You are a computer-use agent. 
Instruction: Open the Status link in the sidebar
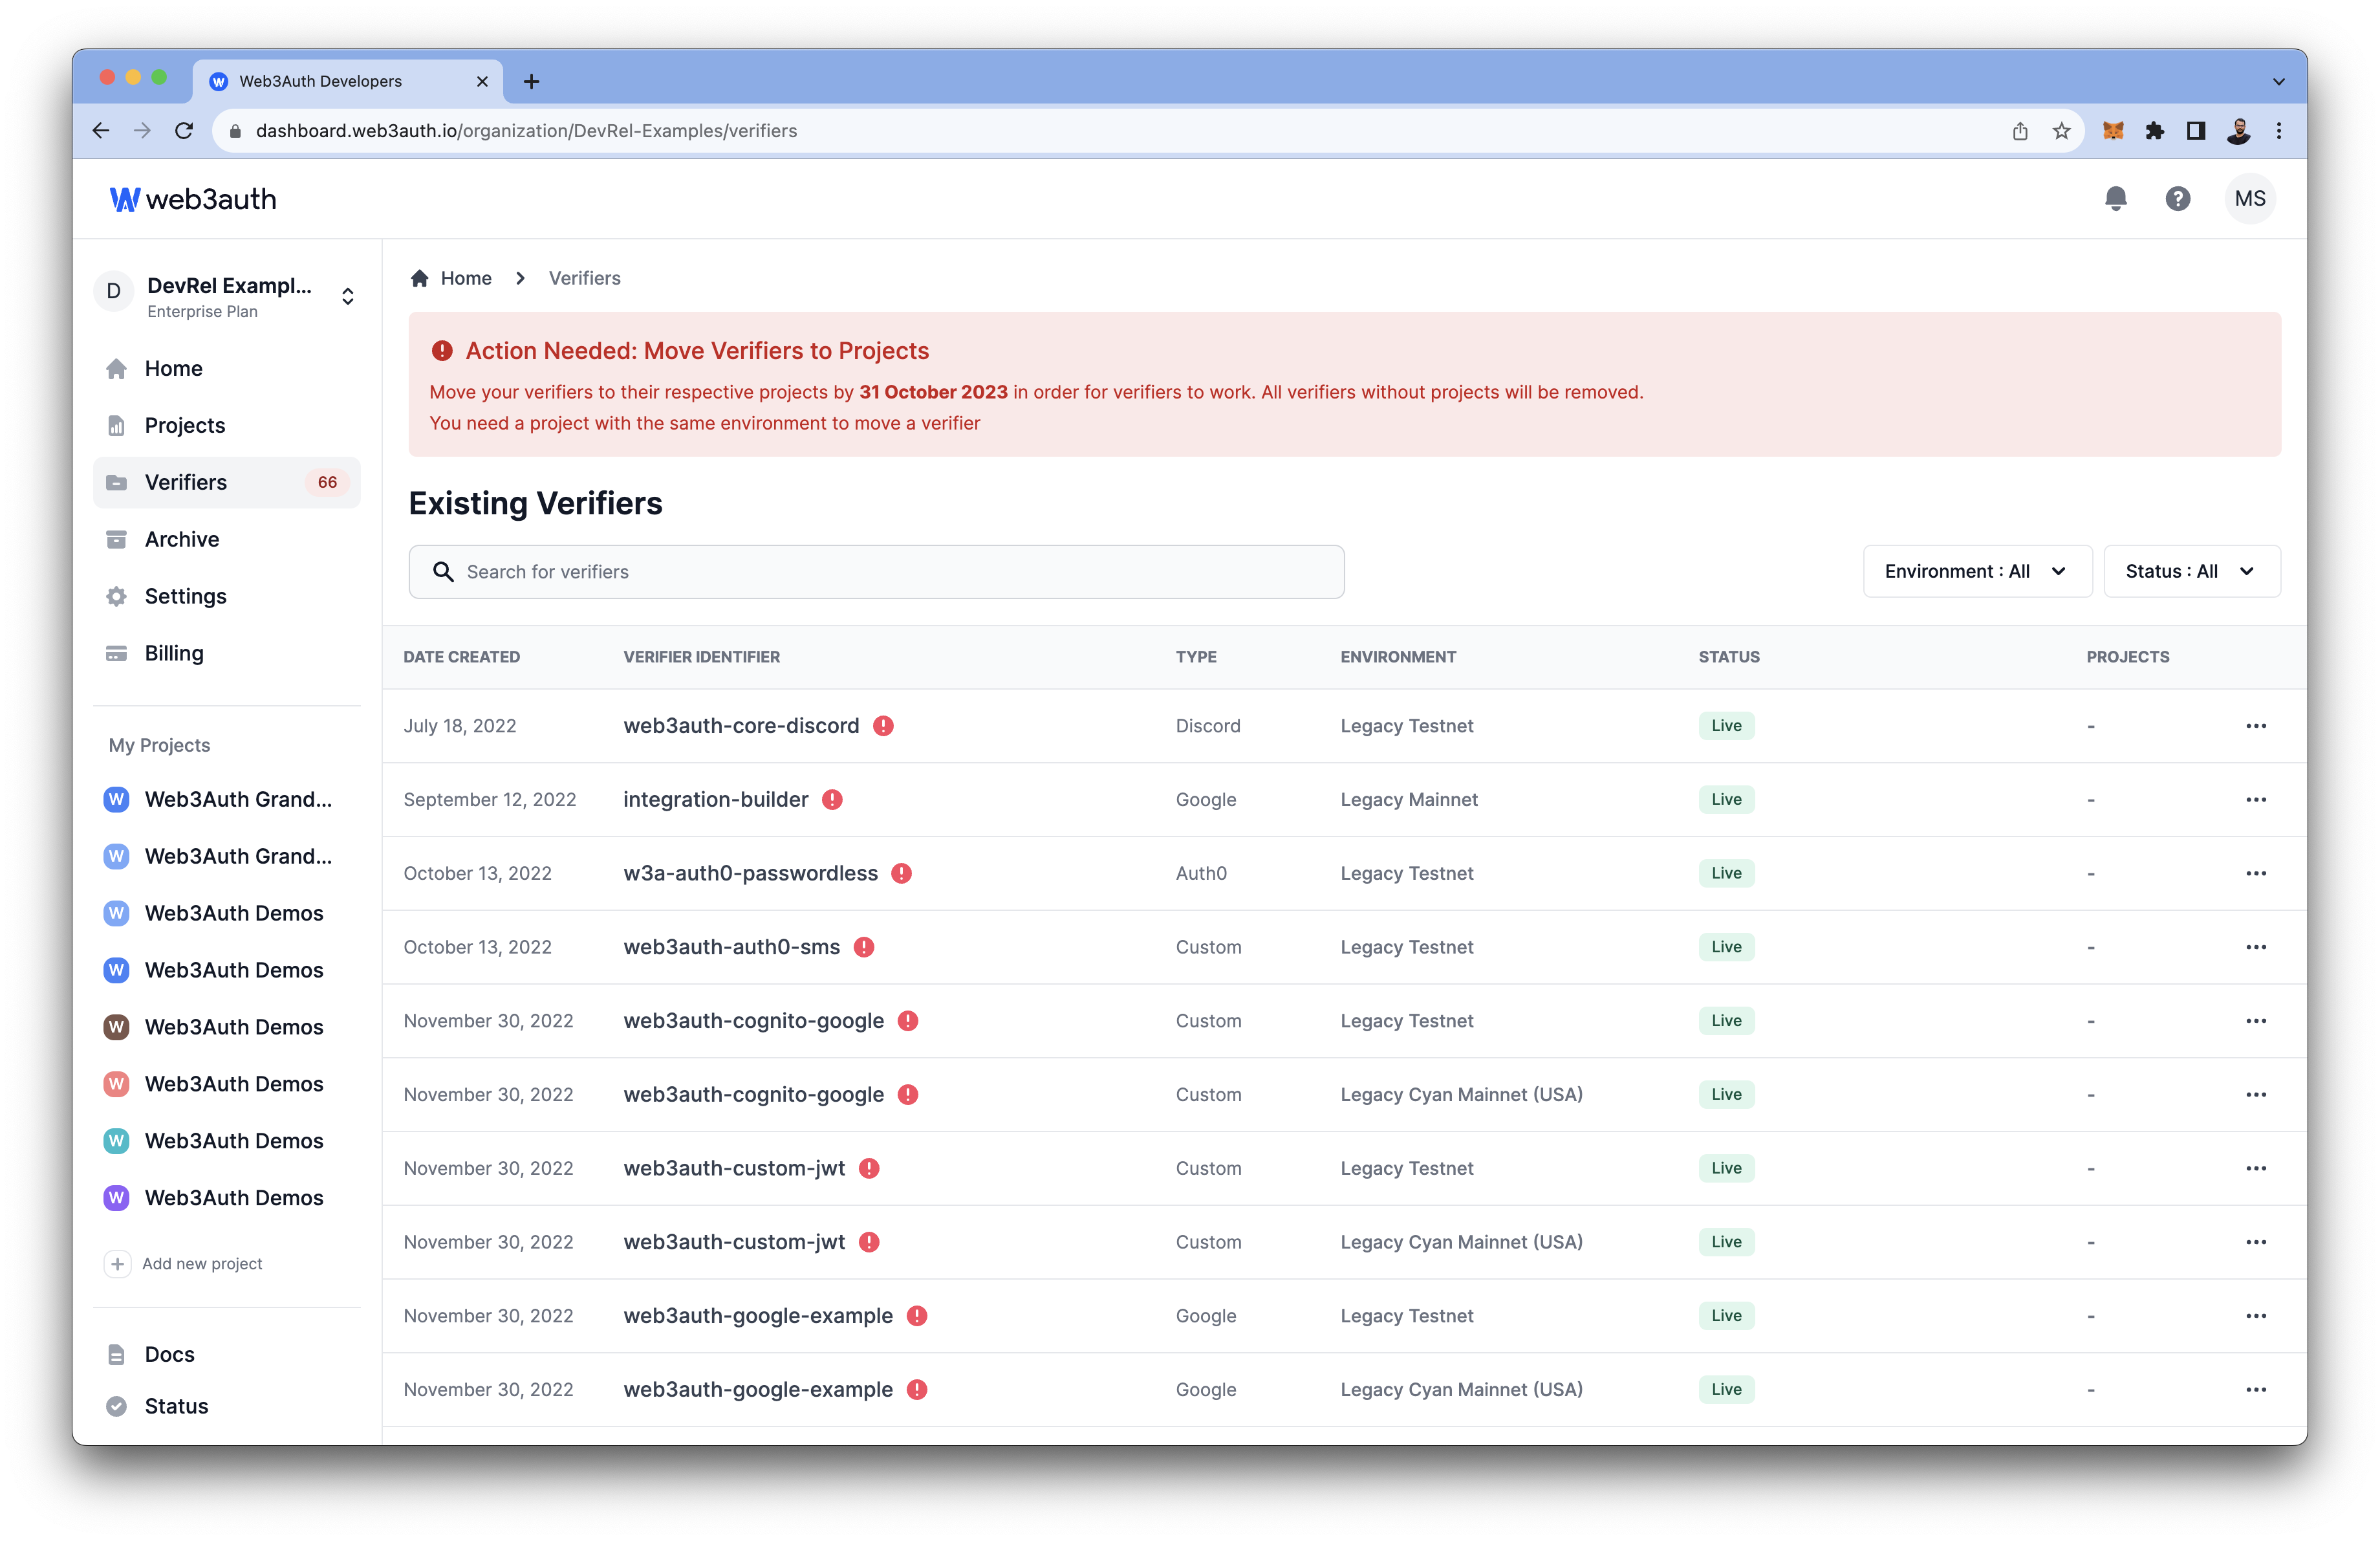[176, 1406]
